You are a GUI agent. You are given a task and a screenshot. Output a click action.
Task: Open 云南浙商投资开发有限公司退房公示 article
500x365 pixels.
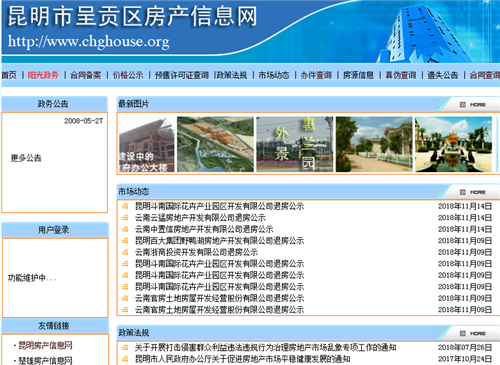(x=197, y=252)
